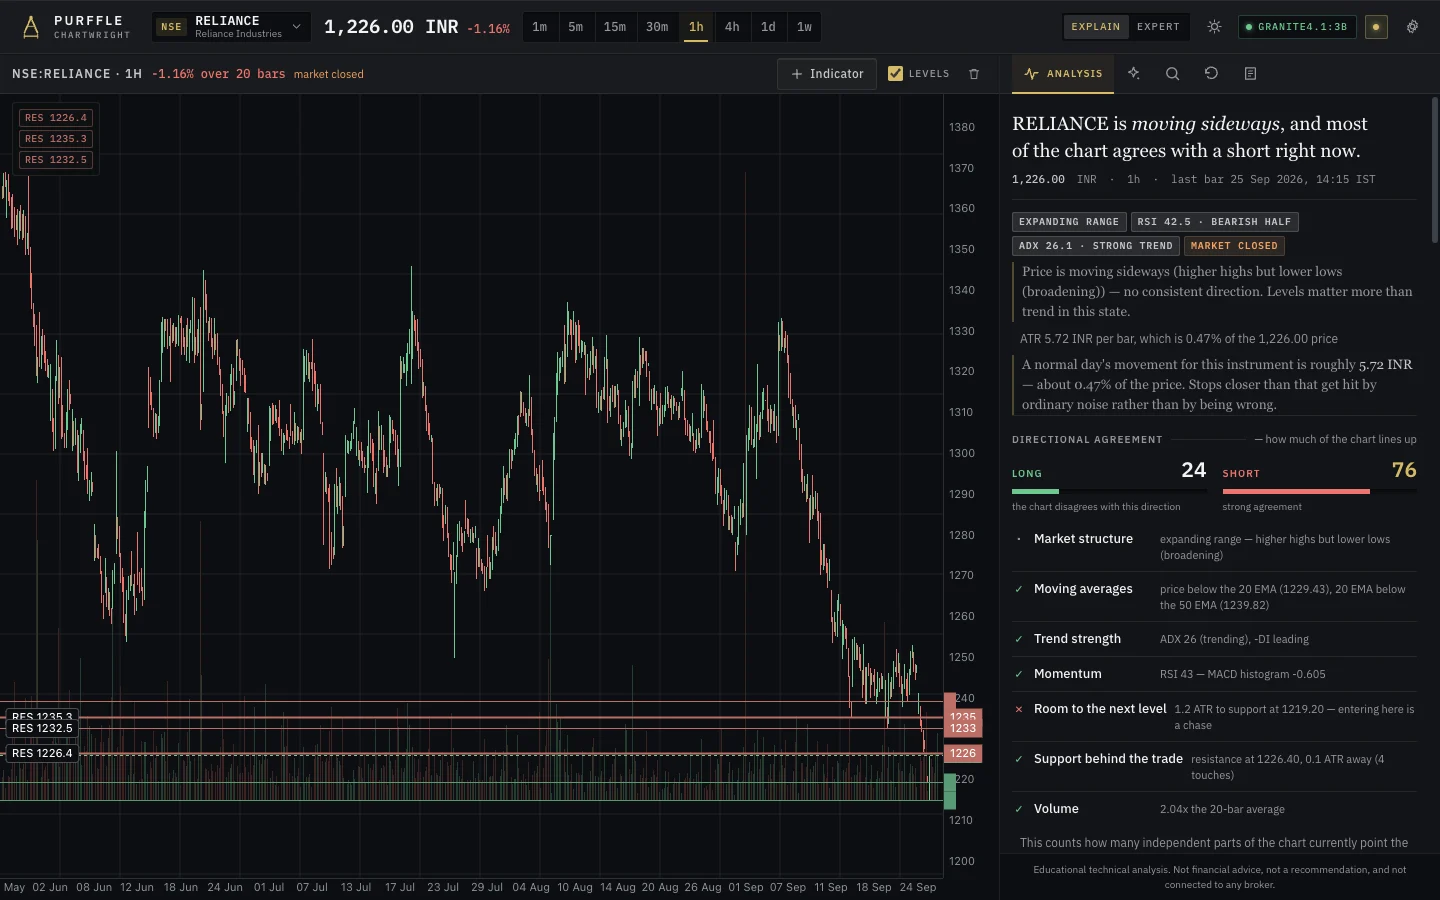
Task: Open the GRANITE4.1:3B model selector
Action: [x=1297, y=27]
